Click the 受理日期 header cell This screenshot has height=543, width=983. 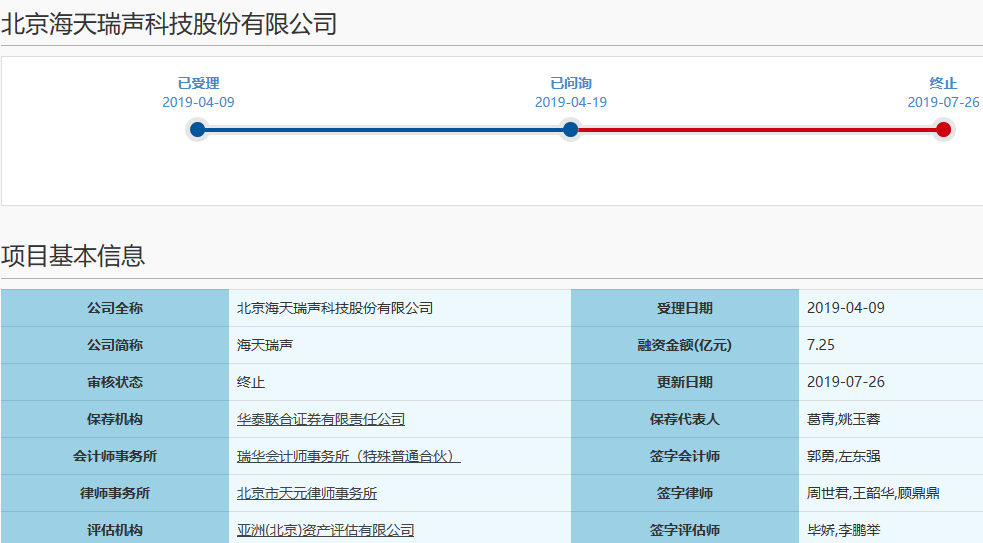685,308
